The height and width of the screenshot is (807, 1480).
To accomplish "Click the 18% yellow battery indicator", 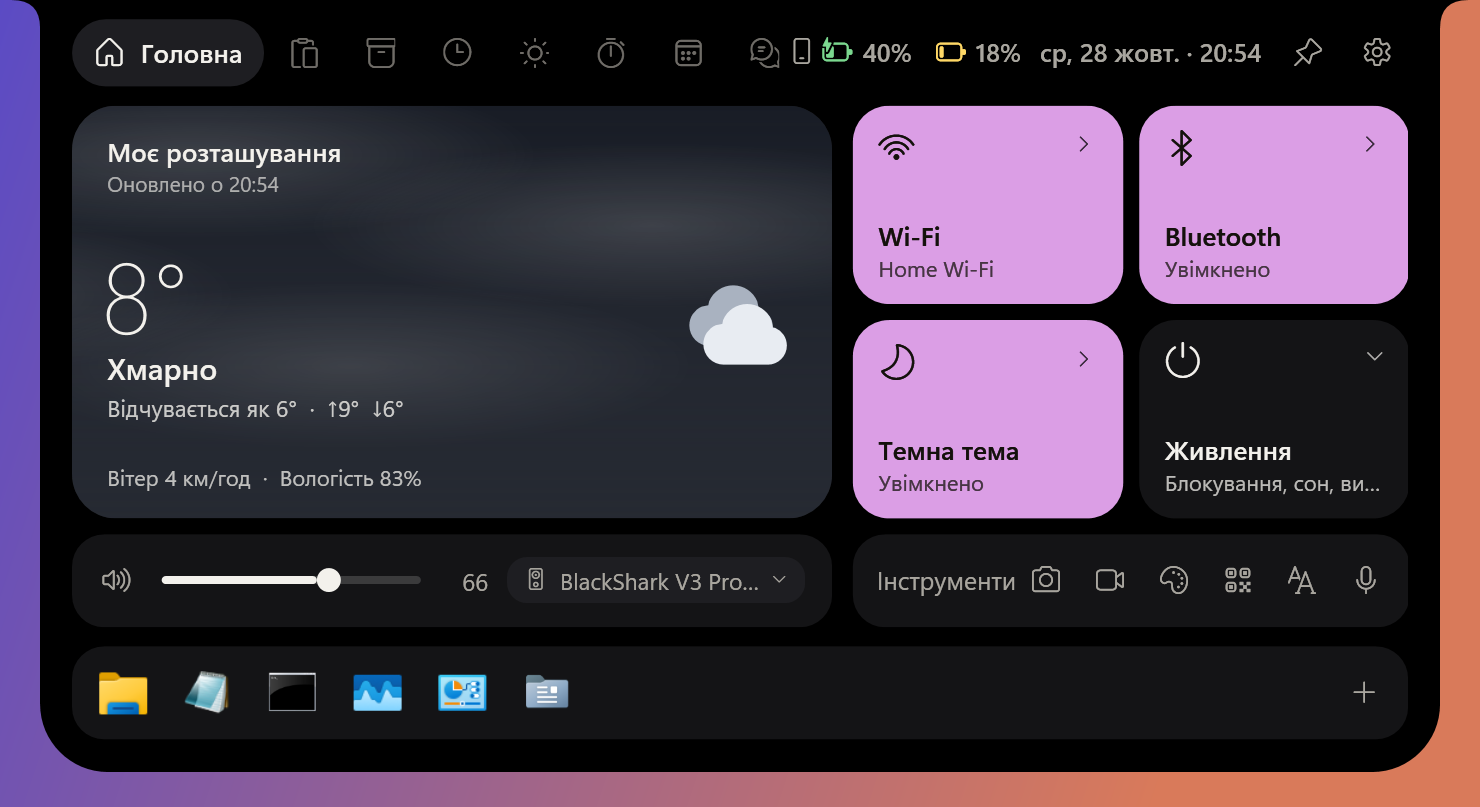I will click(978, 53).
